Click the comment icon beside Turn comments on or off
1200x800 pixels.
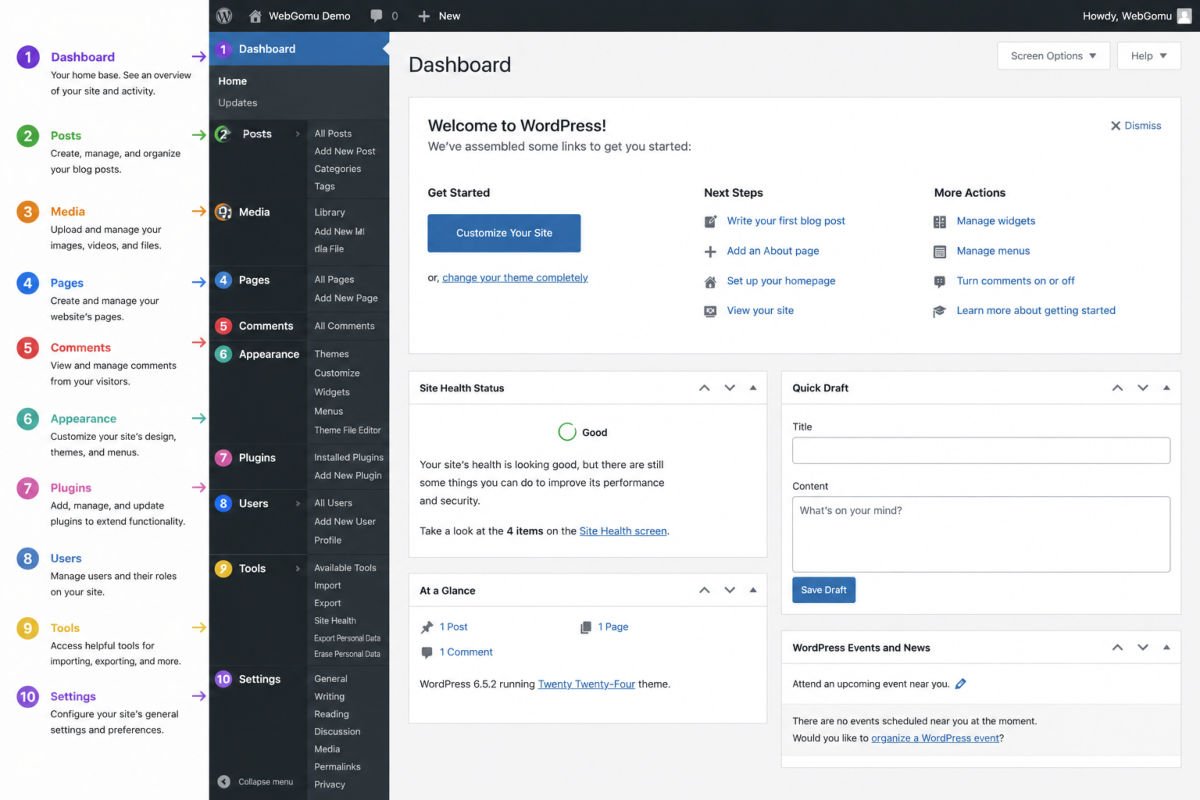pos(939,282)
